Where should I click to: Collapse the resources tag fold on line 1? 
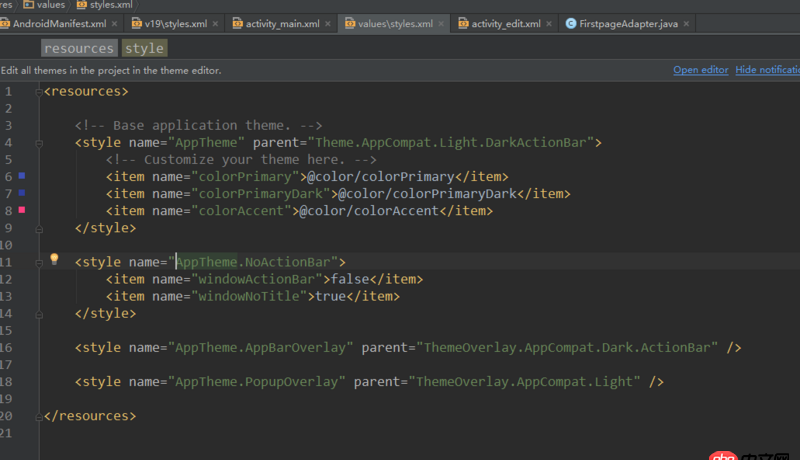point(39,92)
